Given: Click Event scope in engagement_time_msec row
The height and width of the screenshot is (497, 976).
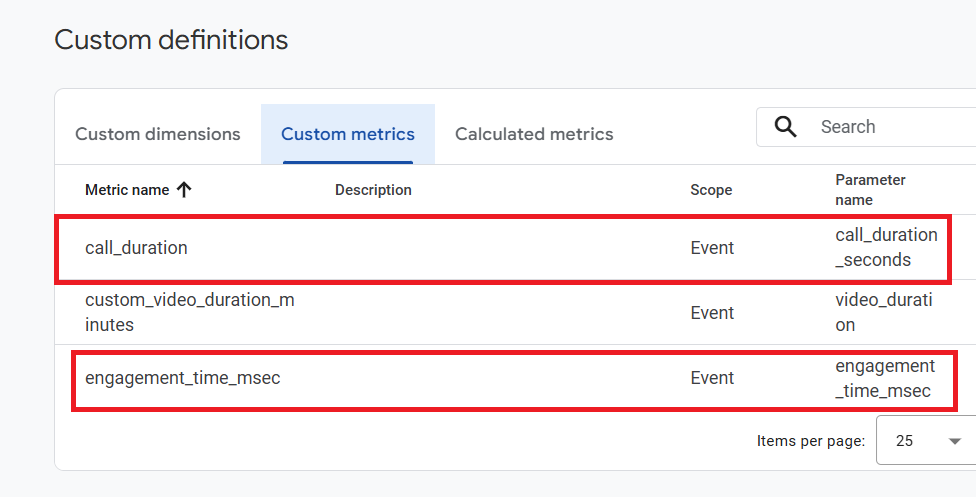Looking at the screenshot, I should coord(712,378).
